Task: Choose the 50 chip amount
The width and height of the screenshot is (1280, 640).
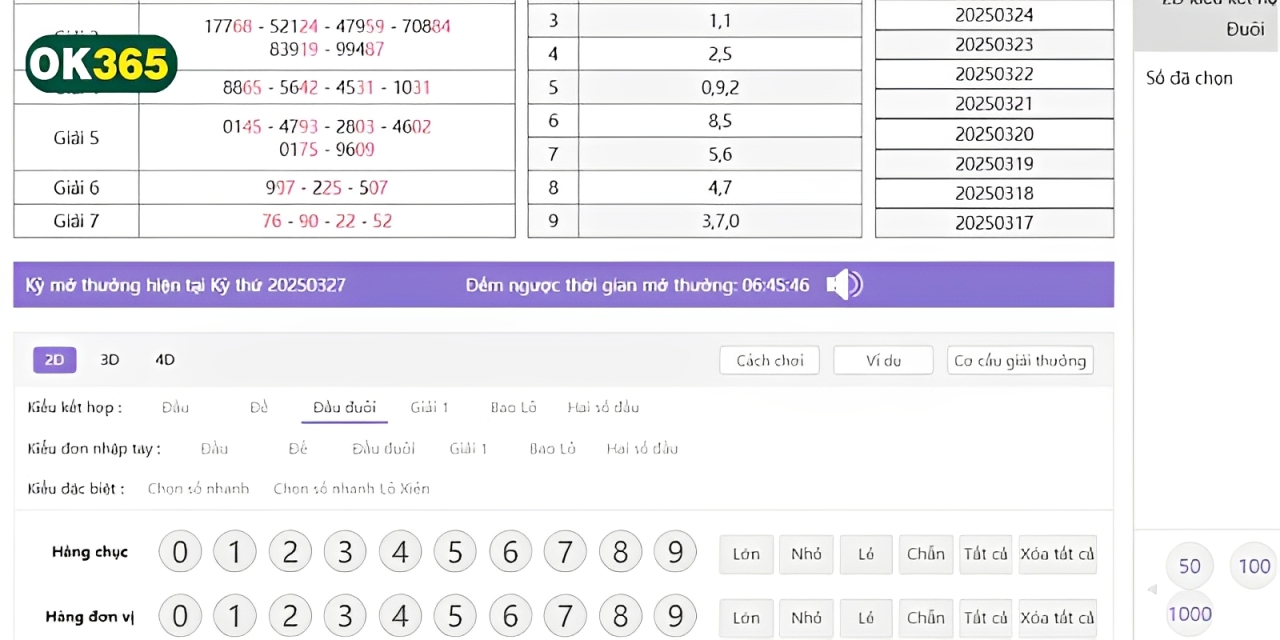Action: 1189,566
